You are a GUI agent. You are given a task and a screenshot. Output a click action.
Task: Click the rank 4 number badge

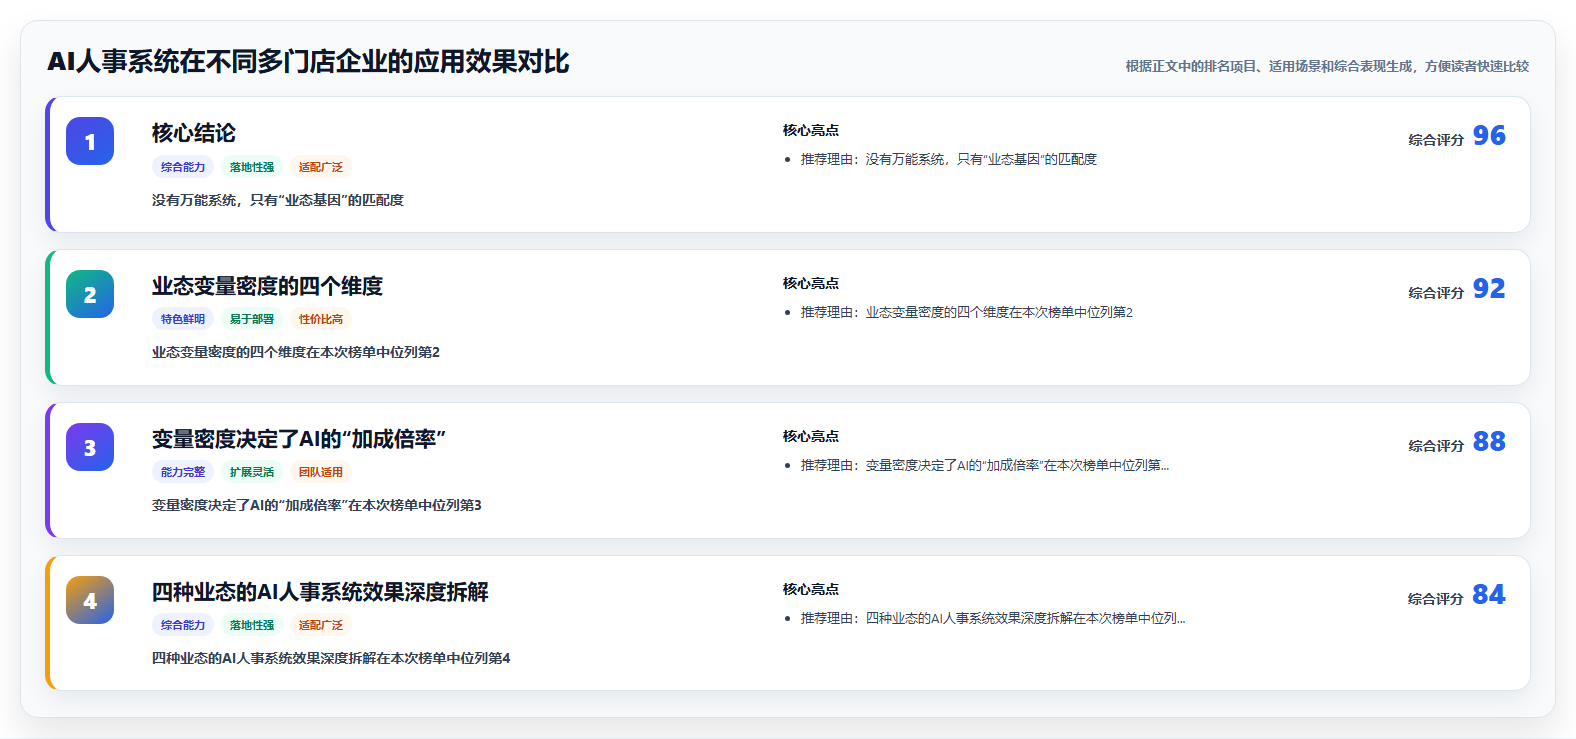90,600
